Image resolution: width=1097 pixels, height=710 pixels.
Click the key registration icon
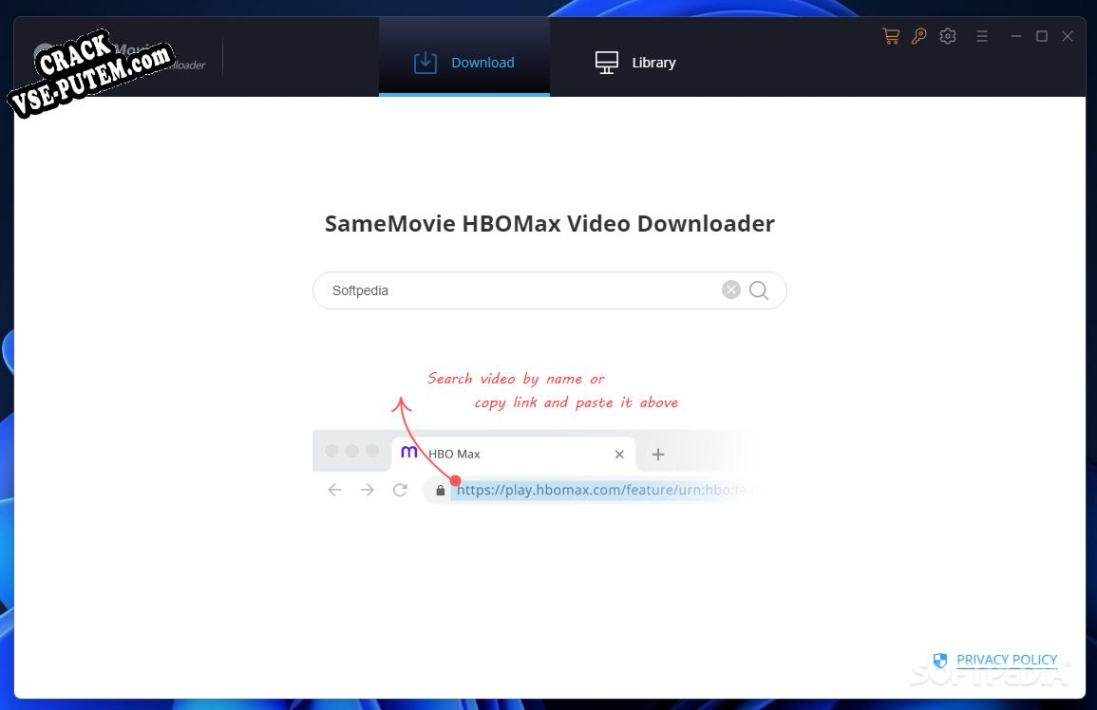point(919,36)
